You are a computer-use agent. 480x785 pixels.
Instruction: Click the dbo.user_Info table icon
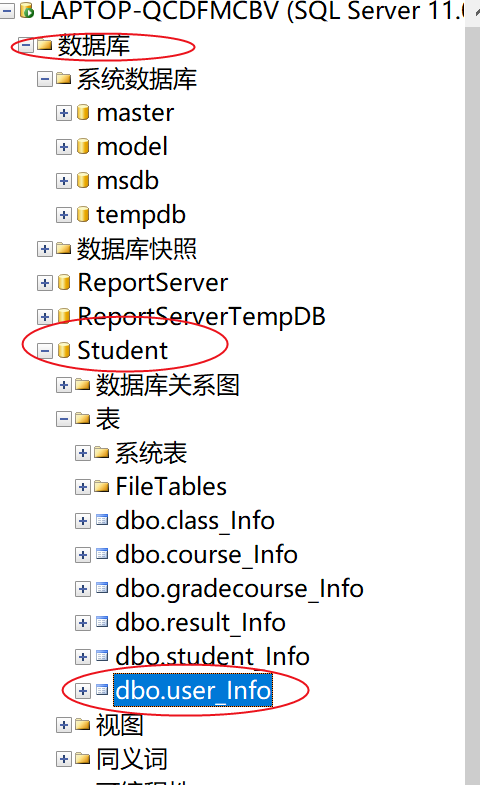tap(102, 690)
